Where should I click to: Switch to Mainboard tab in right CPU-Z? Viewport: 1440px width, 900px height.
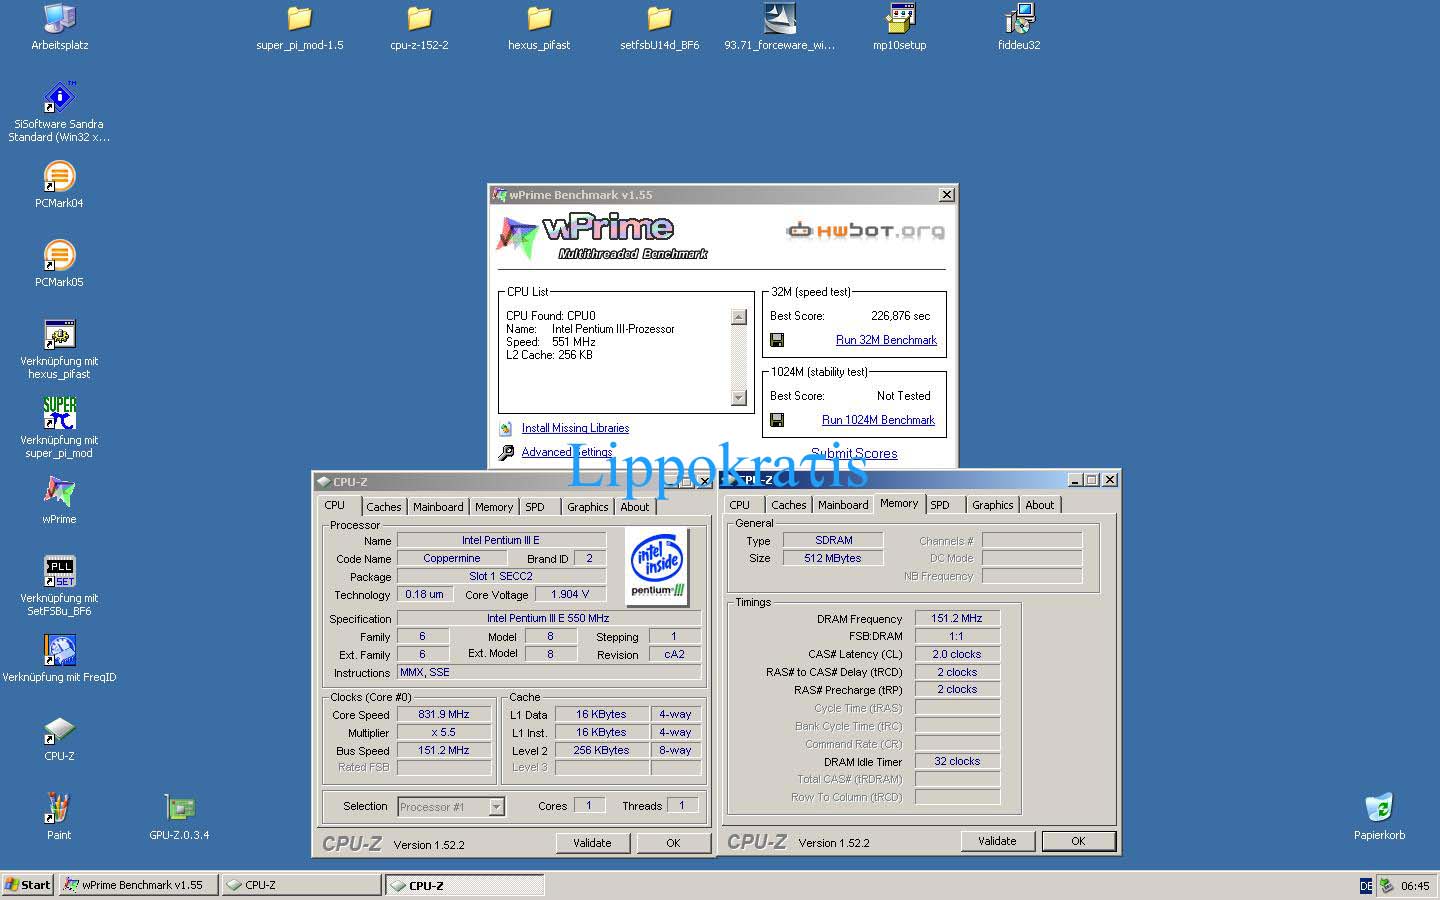pyautogui.click(x=843, y=505)
